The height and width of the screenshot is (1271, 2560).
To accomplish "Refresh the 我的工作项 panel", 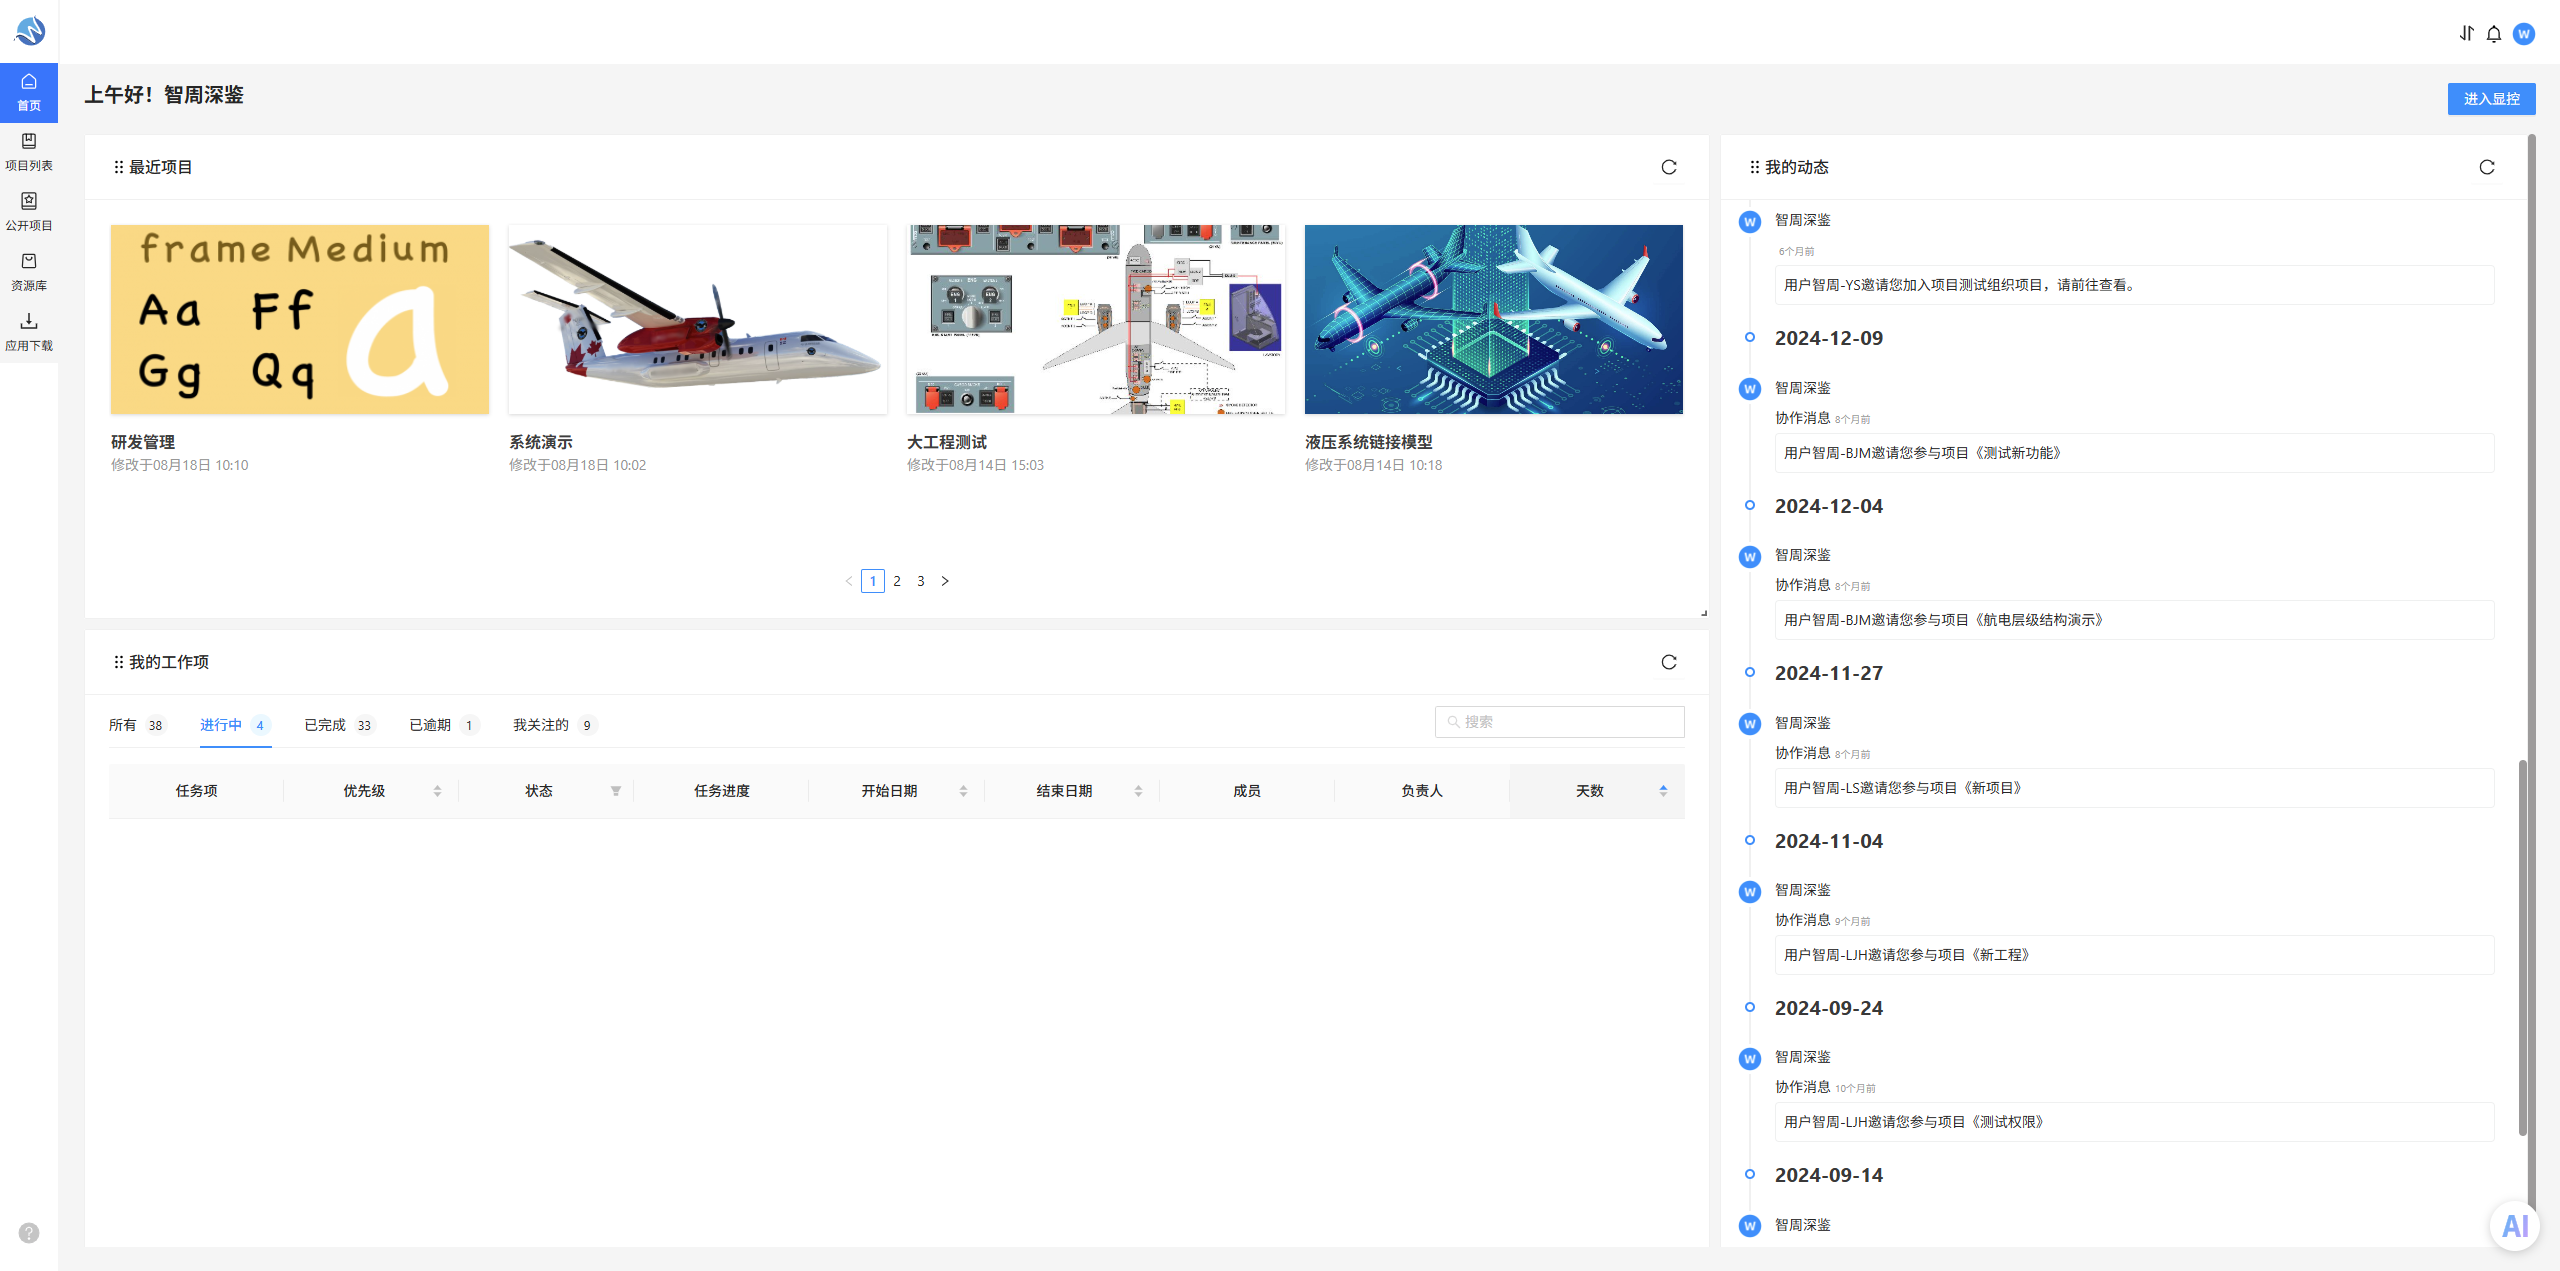I will [x=1669, y=662].
